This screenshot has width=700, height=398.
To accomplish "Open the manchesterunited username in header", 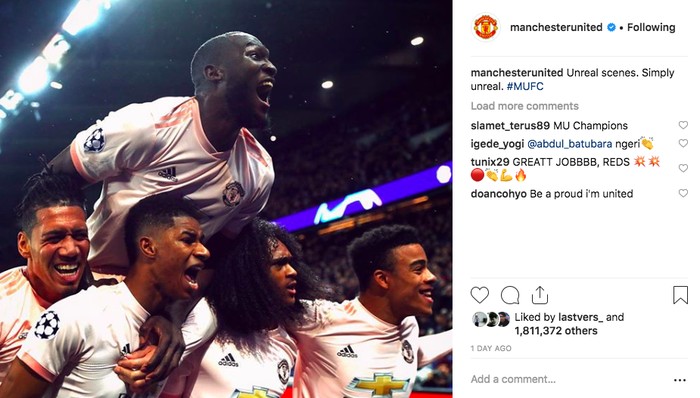I will 556,27.
